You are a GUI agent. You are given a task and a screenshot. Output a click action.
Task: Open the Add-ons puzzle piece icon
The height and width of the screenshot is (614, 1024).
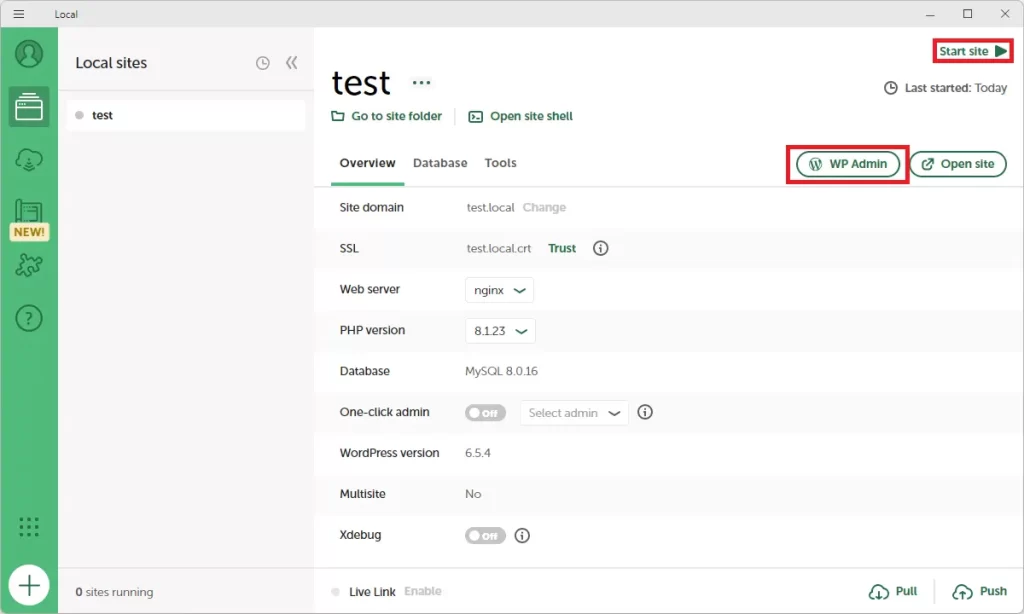(x=29, y=266)
